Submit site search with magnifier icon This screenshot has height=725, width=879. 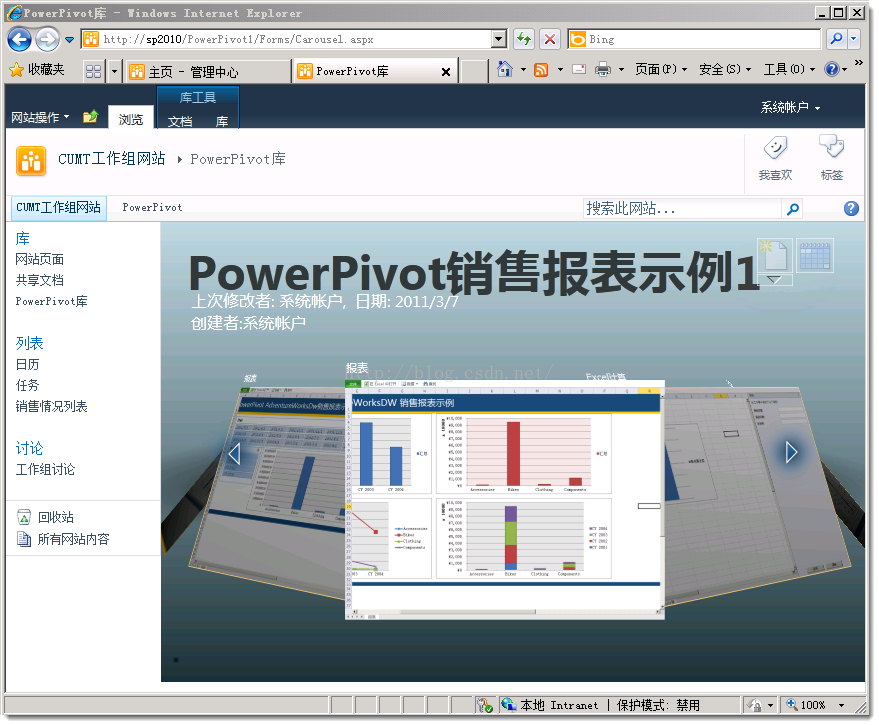792,209
